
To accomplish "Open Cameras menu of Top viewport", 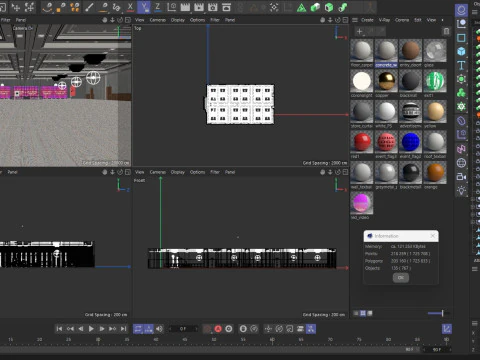I will click(158, 20).
